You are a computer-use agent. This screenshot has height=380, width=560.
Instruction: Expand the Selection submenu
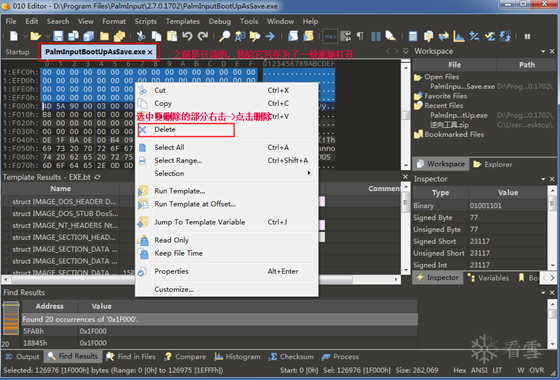coord(227,174)
